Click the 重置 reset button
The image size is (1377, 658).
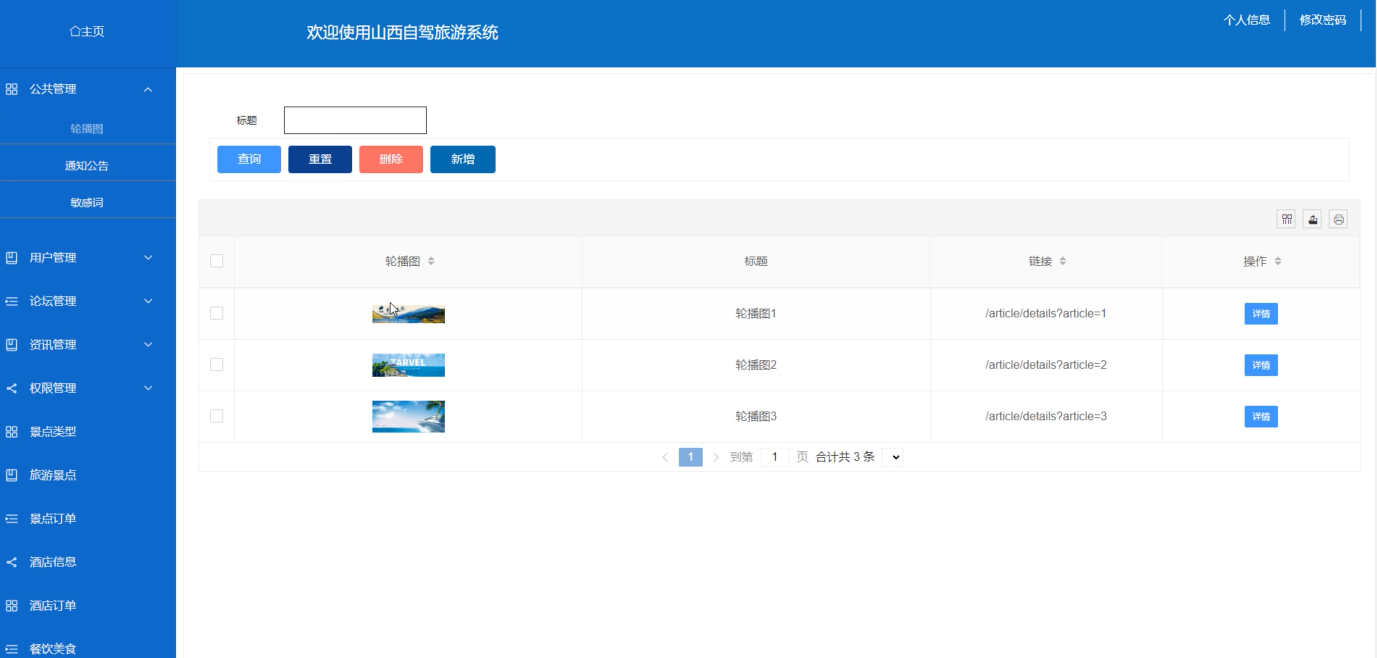[x=320, y=160]
